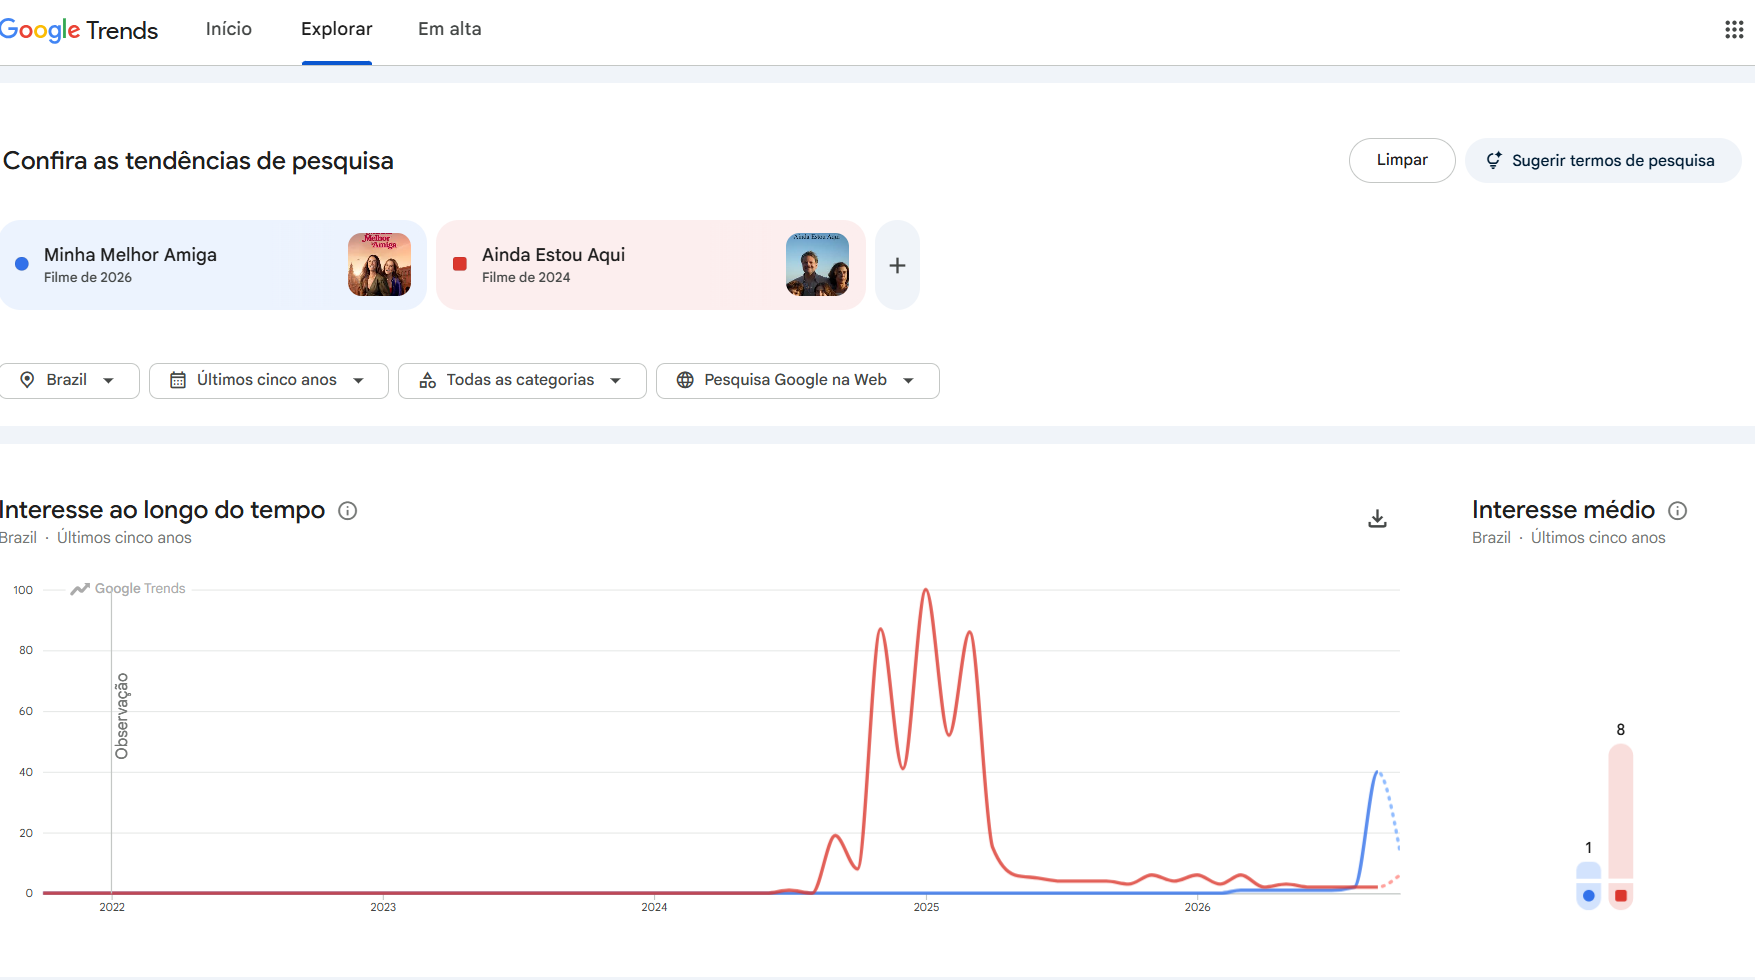The image size is (1755, 980).
Task: Select the Minha Melhor Amiga search term chip
Action: [x=213, y=265]
